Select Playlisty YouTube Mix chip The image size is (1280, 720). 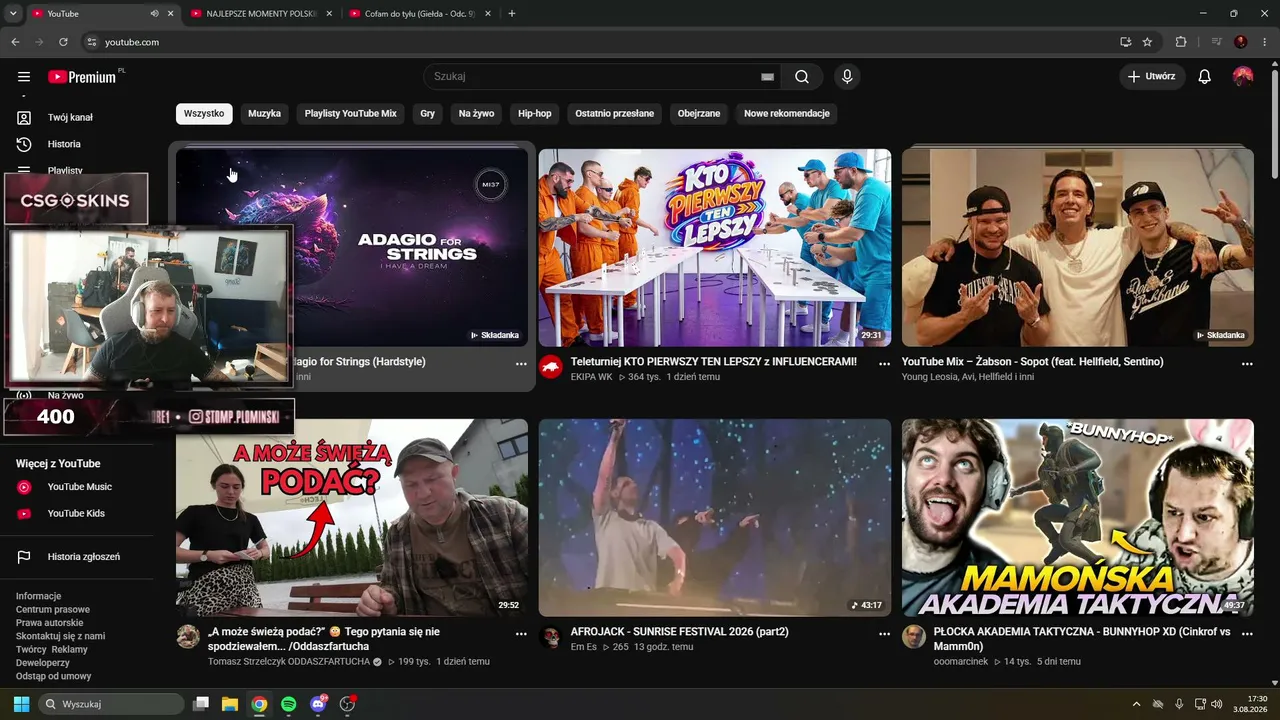pyautogui.click(x=351, y=114)
